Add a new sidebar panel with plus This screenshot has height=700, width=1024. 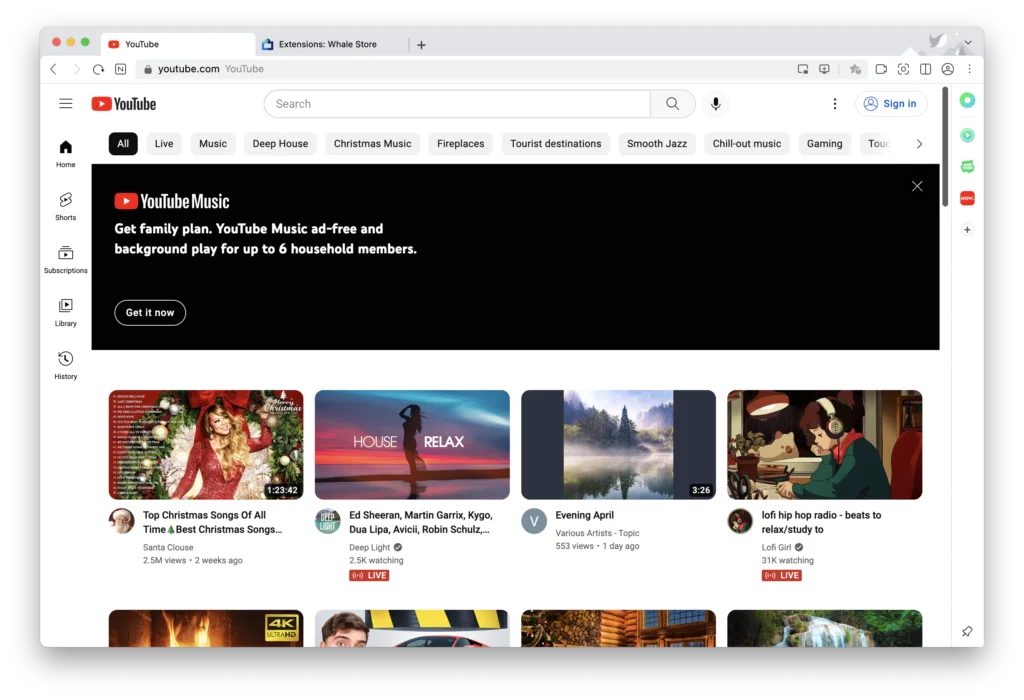click(x=967, y=230)
